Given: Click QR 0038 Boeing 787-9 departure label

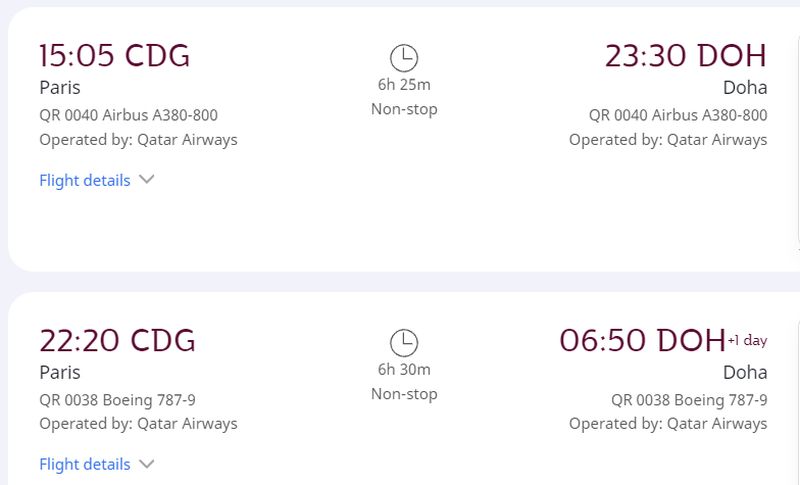Looking at the screenshot, I should (x=117, y=400).
